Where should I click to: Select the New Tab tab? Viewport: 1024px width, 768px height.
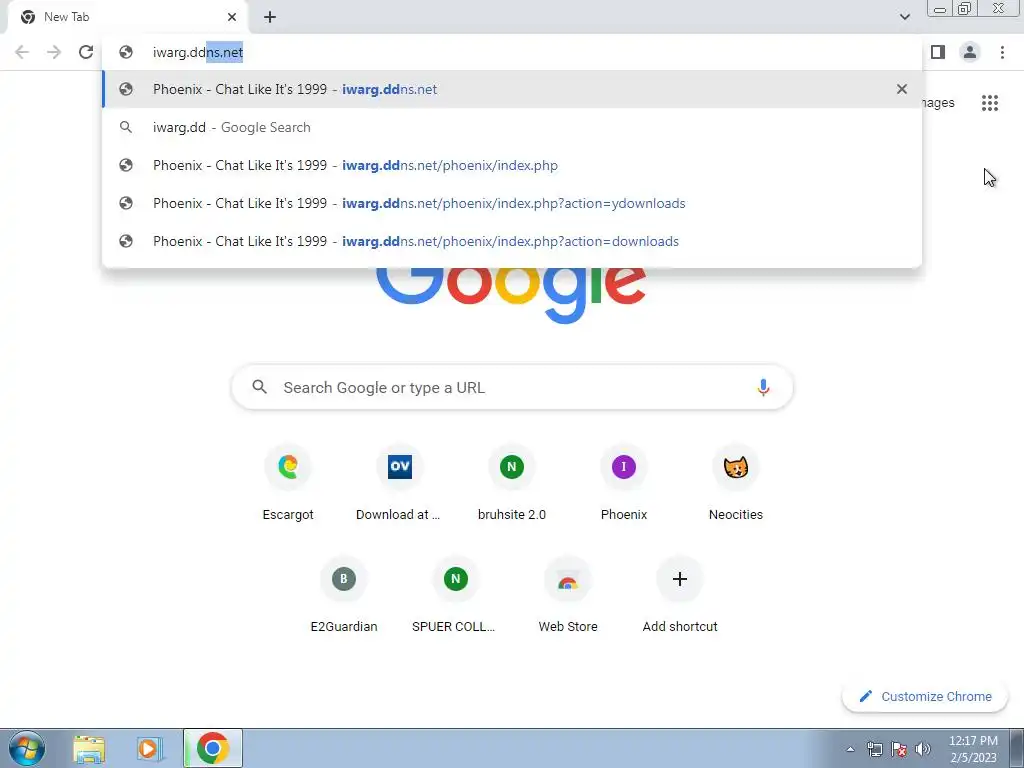(129, 17)
